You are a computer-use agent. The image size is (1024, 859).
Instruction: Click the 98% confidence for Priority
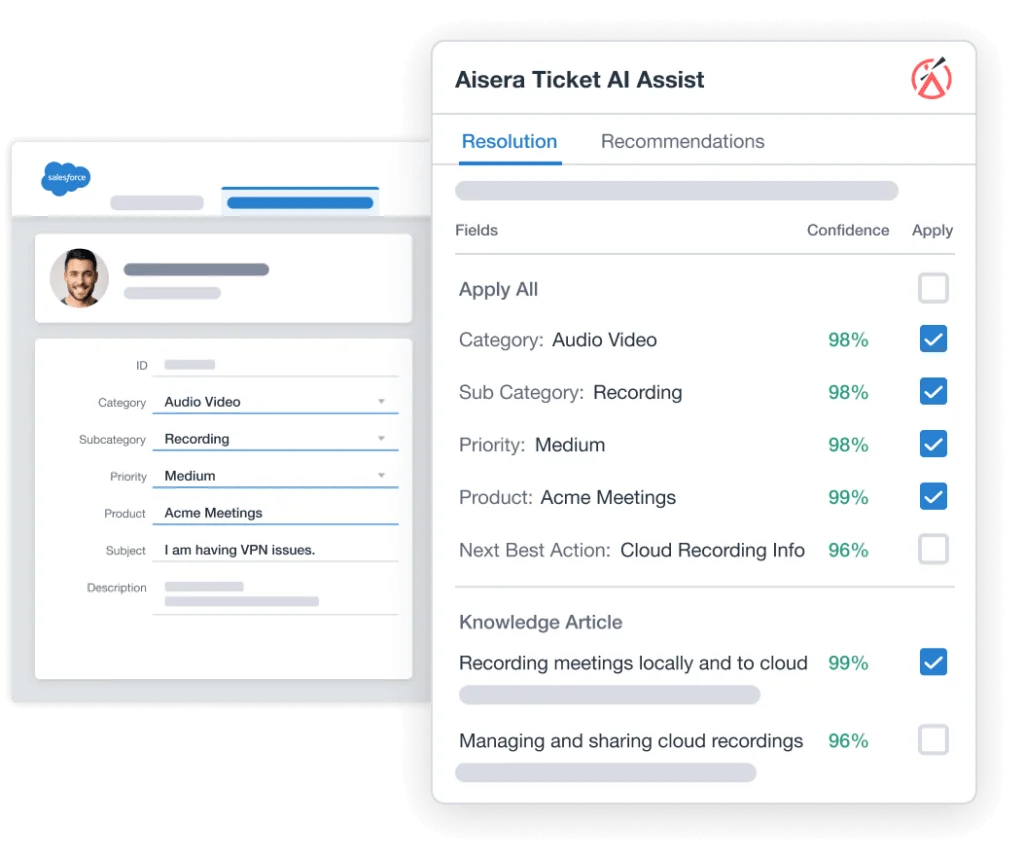848,445
